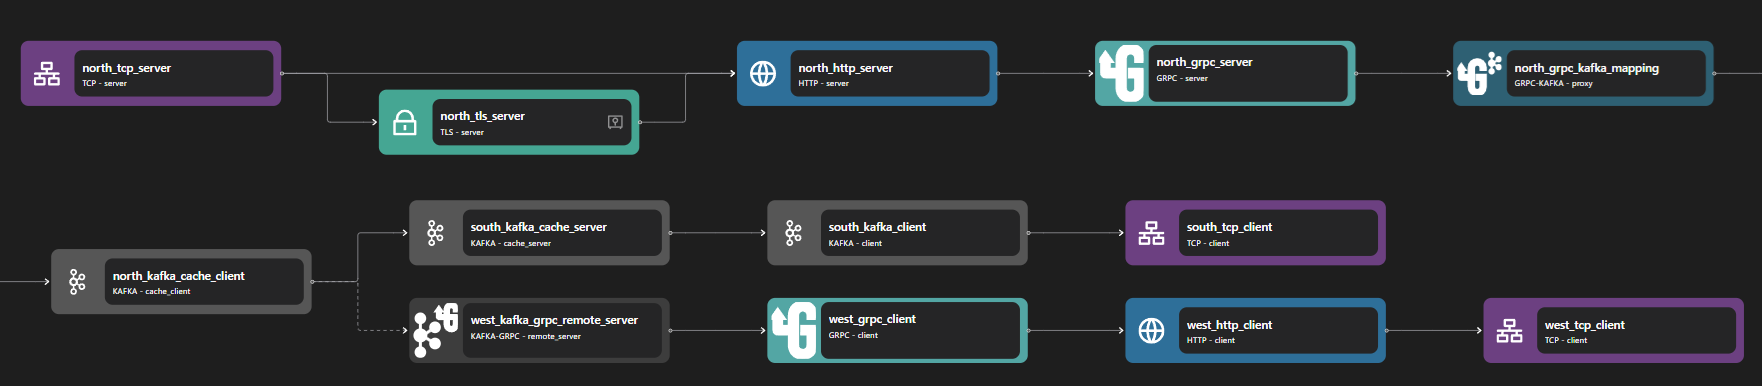The height and width of the screenshot is (386, 1762).
Task: Click the gRPC icon of north_grpc_server
Action: click(1122, 73)
